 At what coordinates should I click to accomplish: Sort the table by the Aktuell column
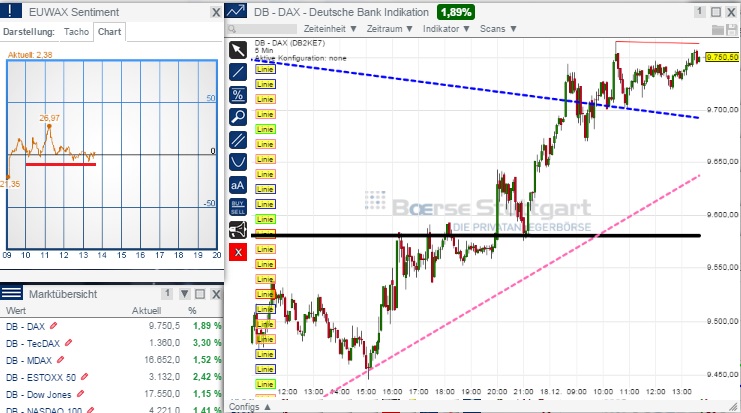point(146,310)
